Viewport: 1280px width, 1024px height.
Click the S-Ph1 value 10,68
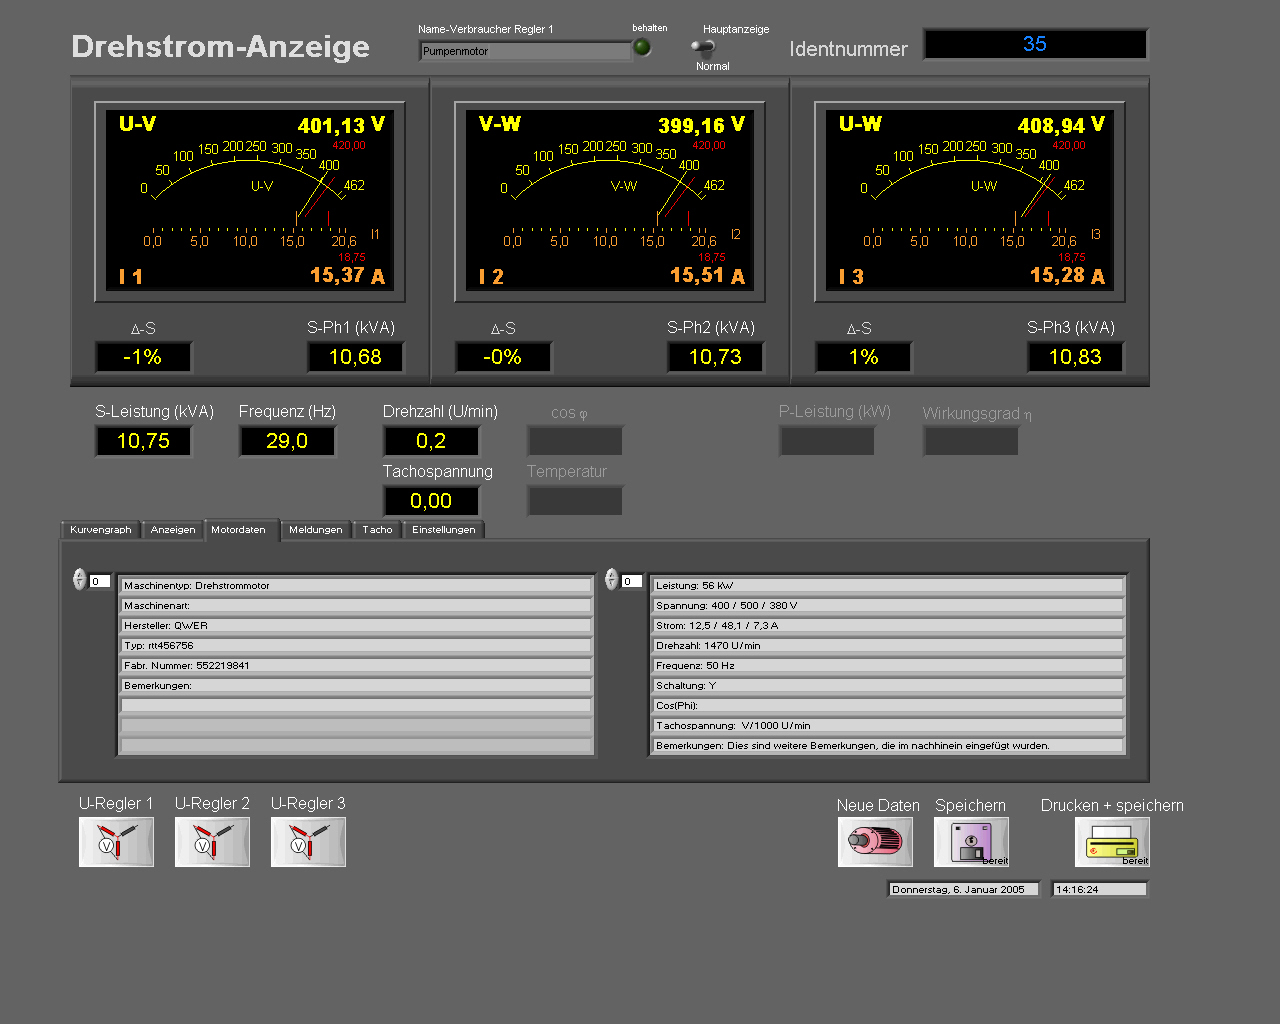pos(355,357)
